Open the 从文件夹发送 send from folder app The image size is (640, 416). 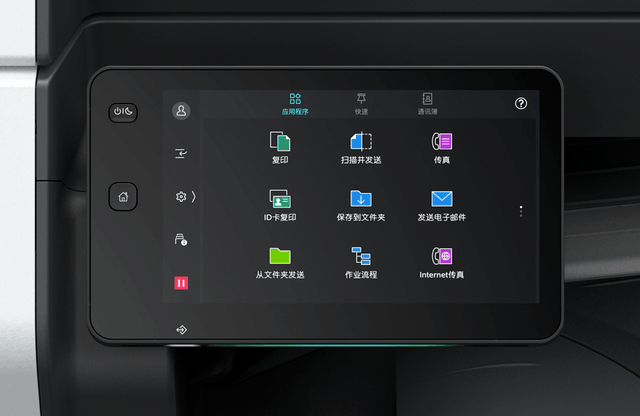[x=280, y=263]
